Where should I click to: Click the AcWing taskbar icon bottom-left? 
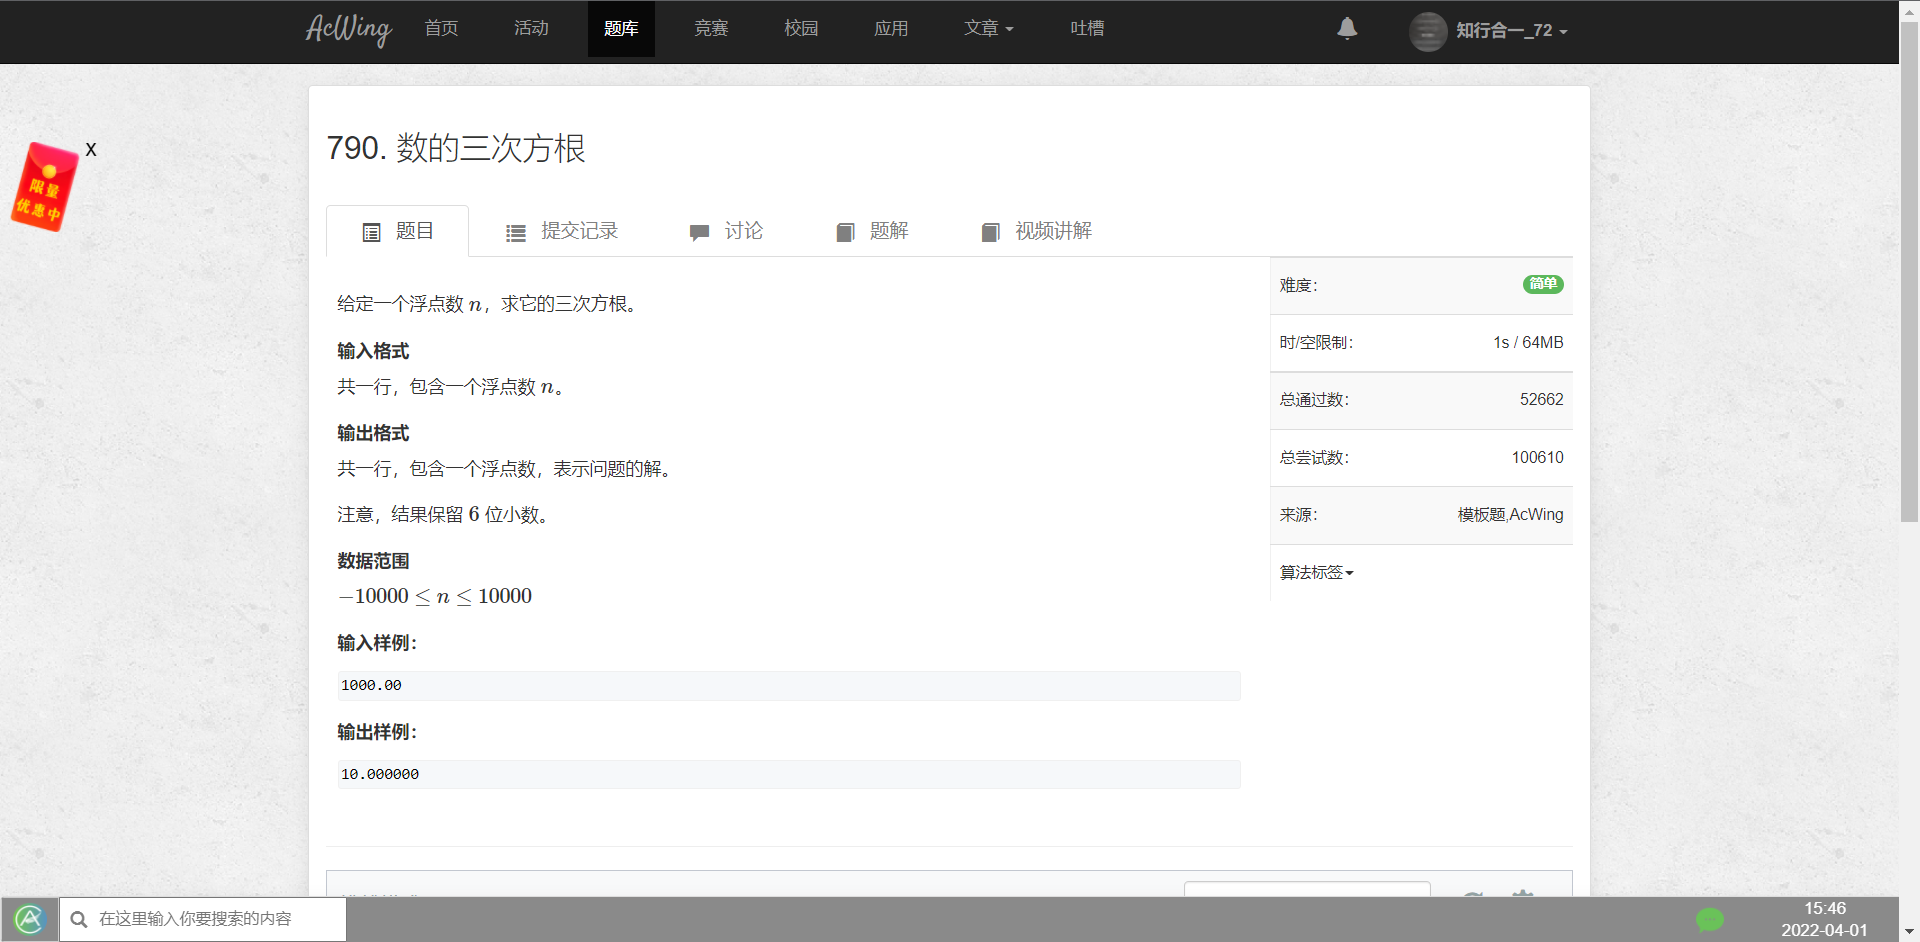[x=30, y=919]
